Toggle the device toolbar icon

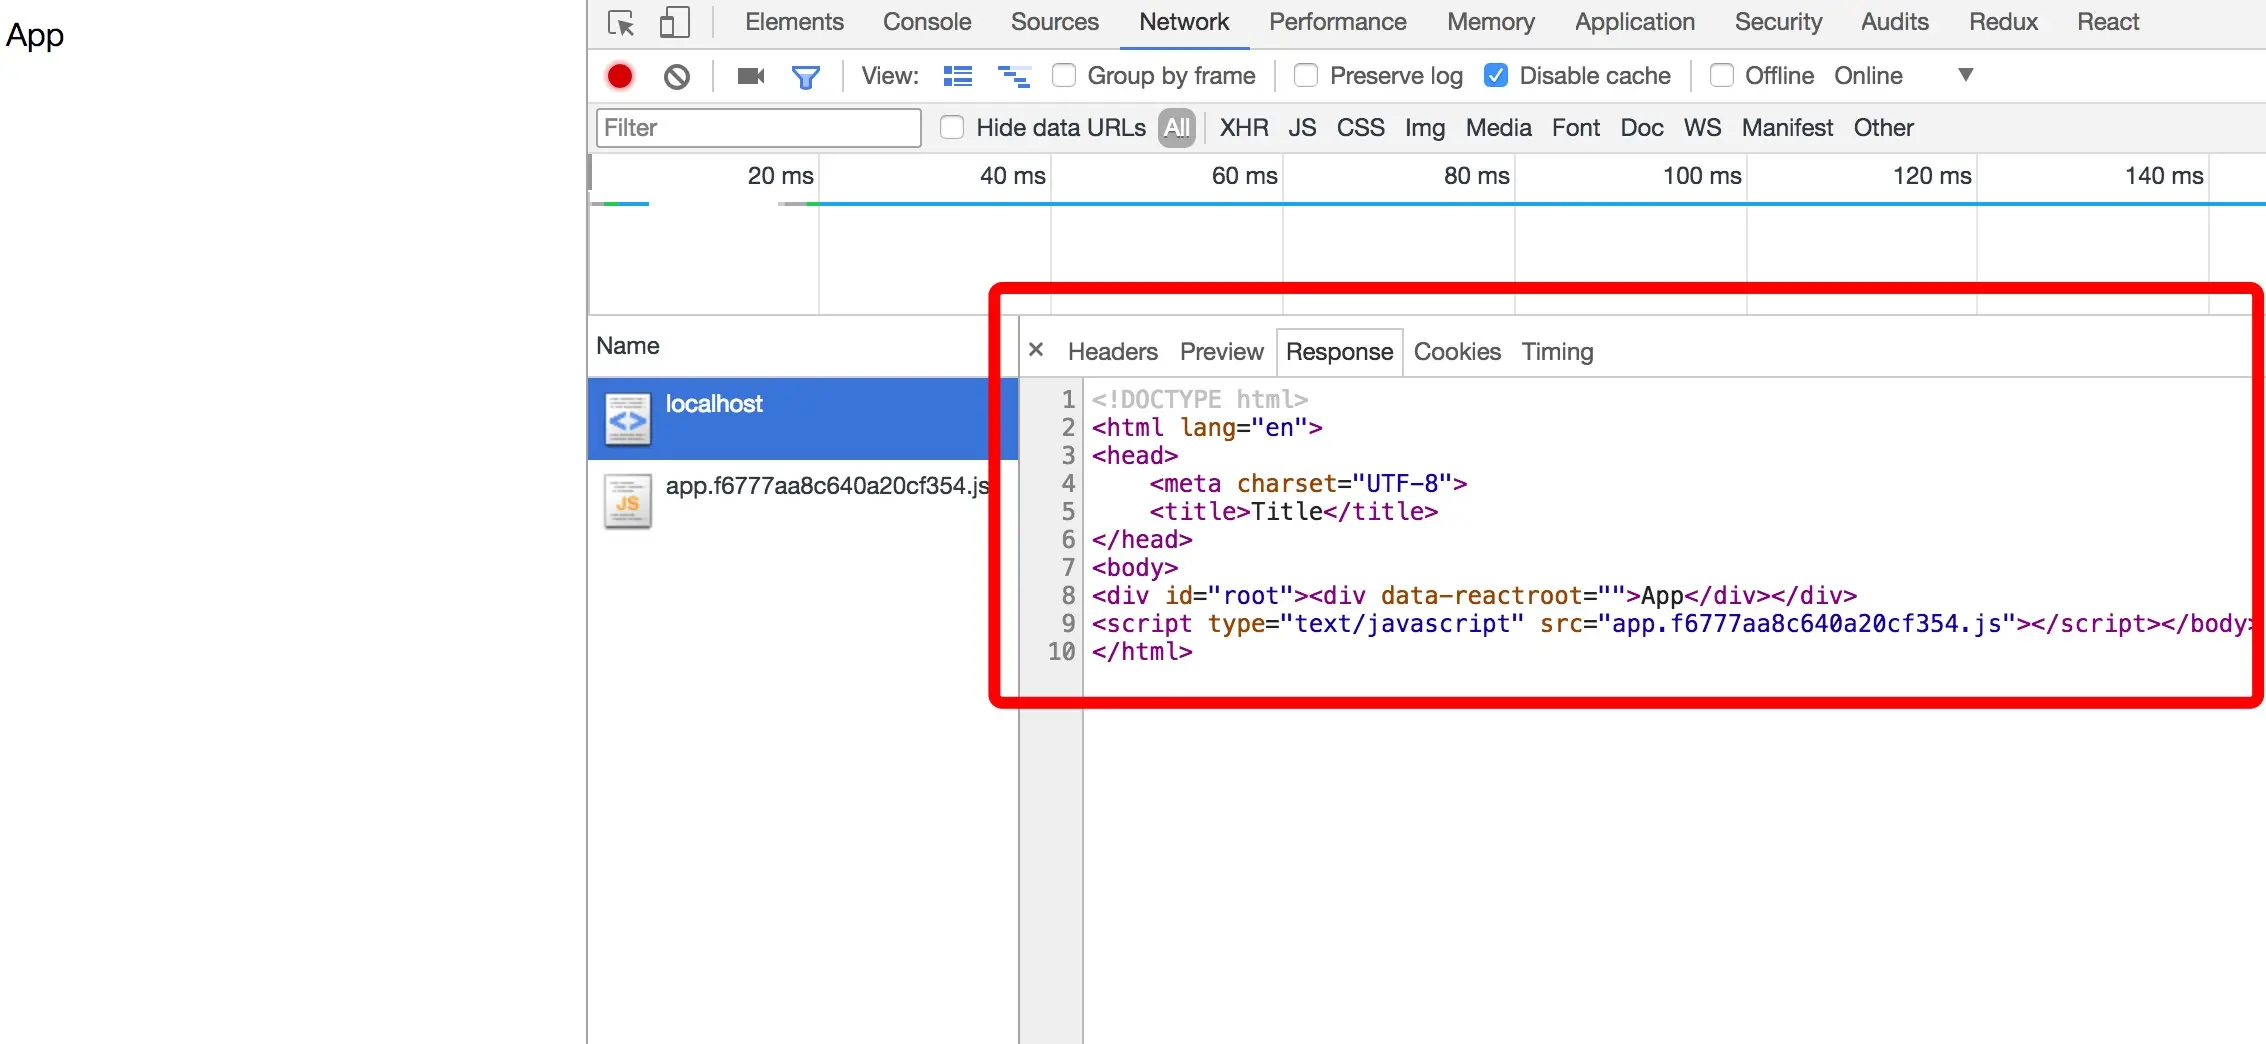(675, 22)
